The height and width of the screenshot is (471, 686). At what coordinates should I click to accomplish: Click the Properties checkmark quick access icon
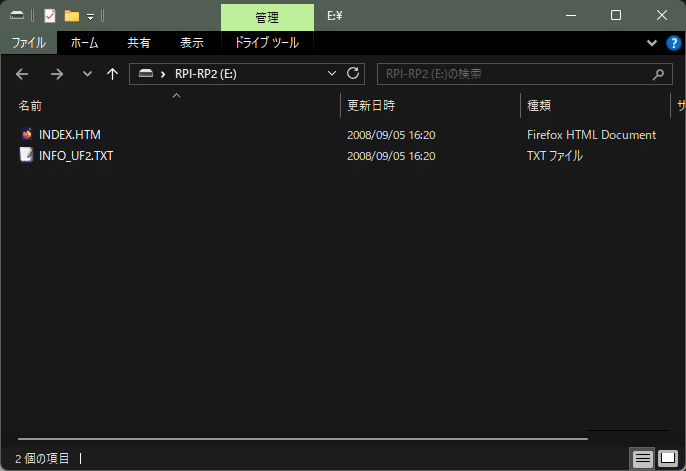[50, 16]
